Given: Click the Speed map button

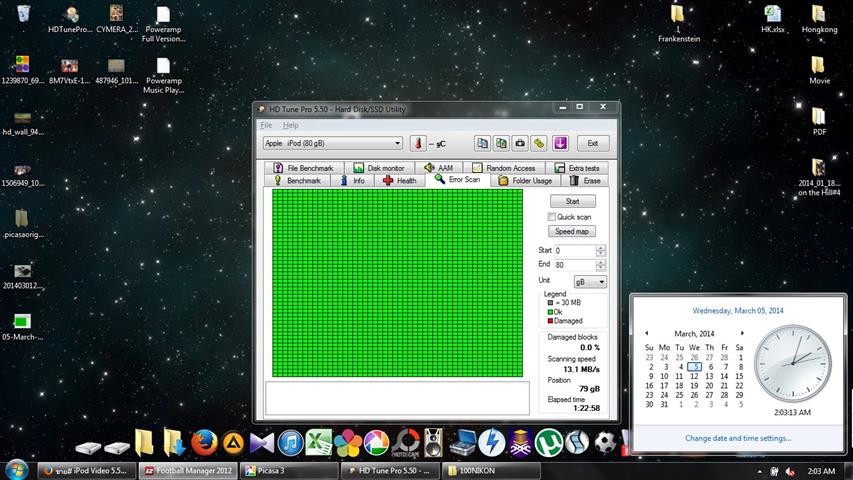Looking at the screenshot, I should click(x=573, y=231).
